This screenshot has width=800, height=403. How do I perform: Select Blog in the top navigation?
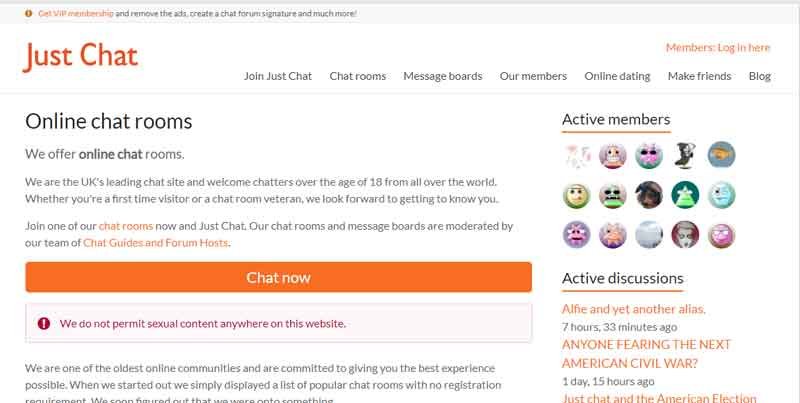[760, 76]
